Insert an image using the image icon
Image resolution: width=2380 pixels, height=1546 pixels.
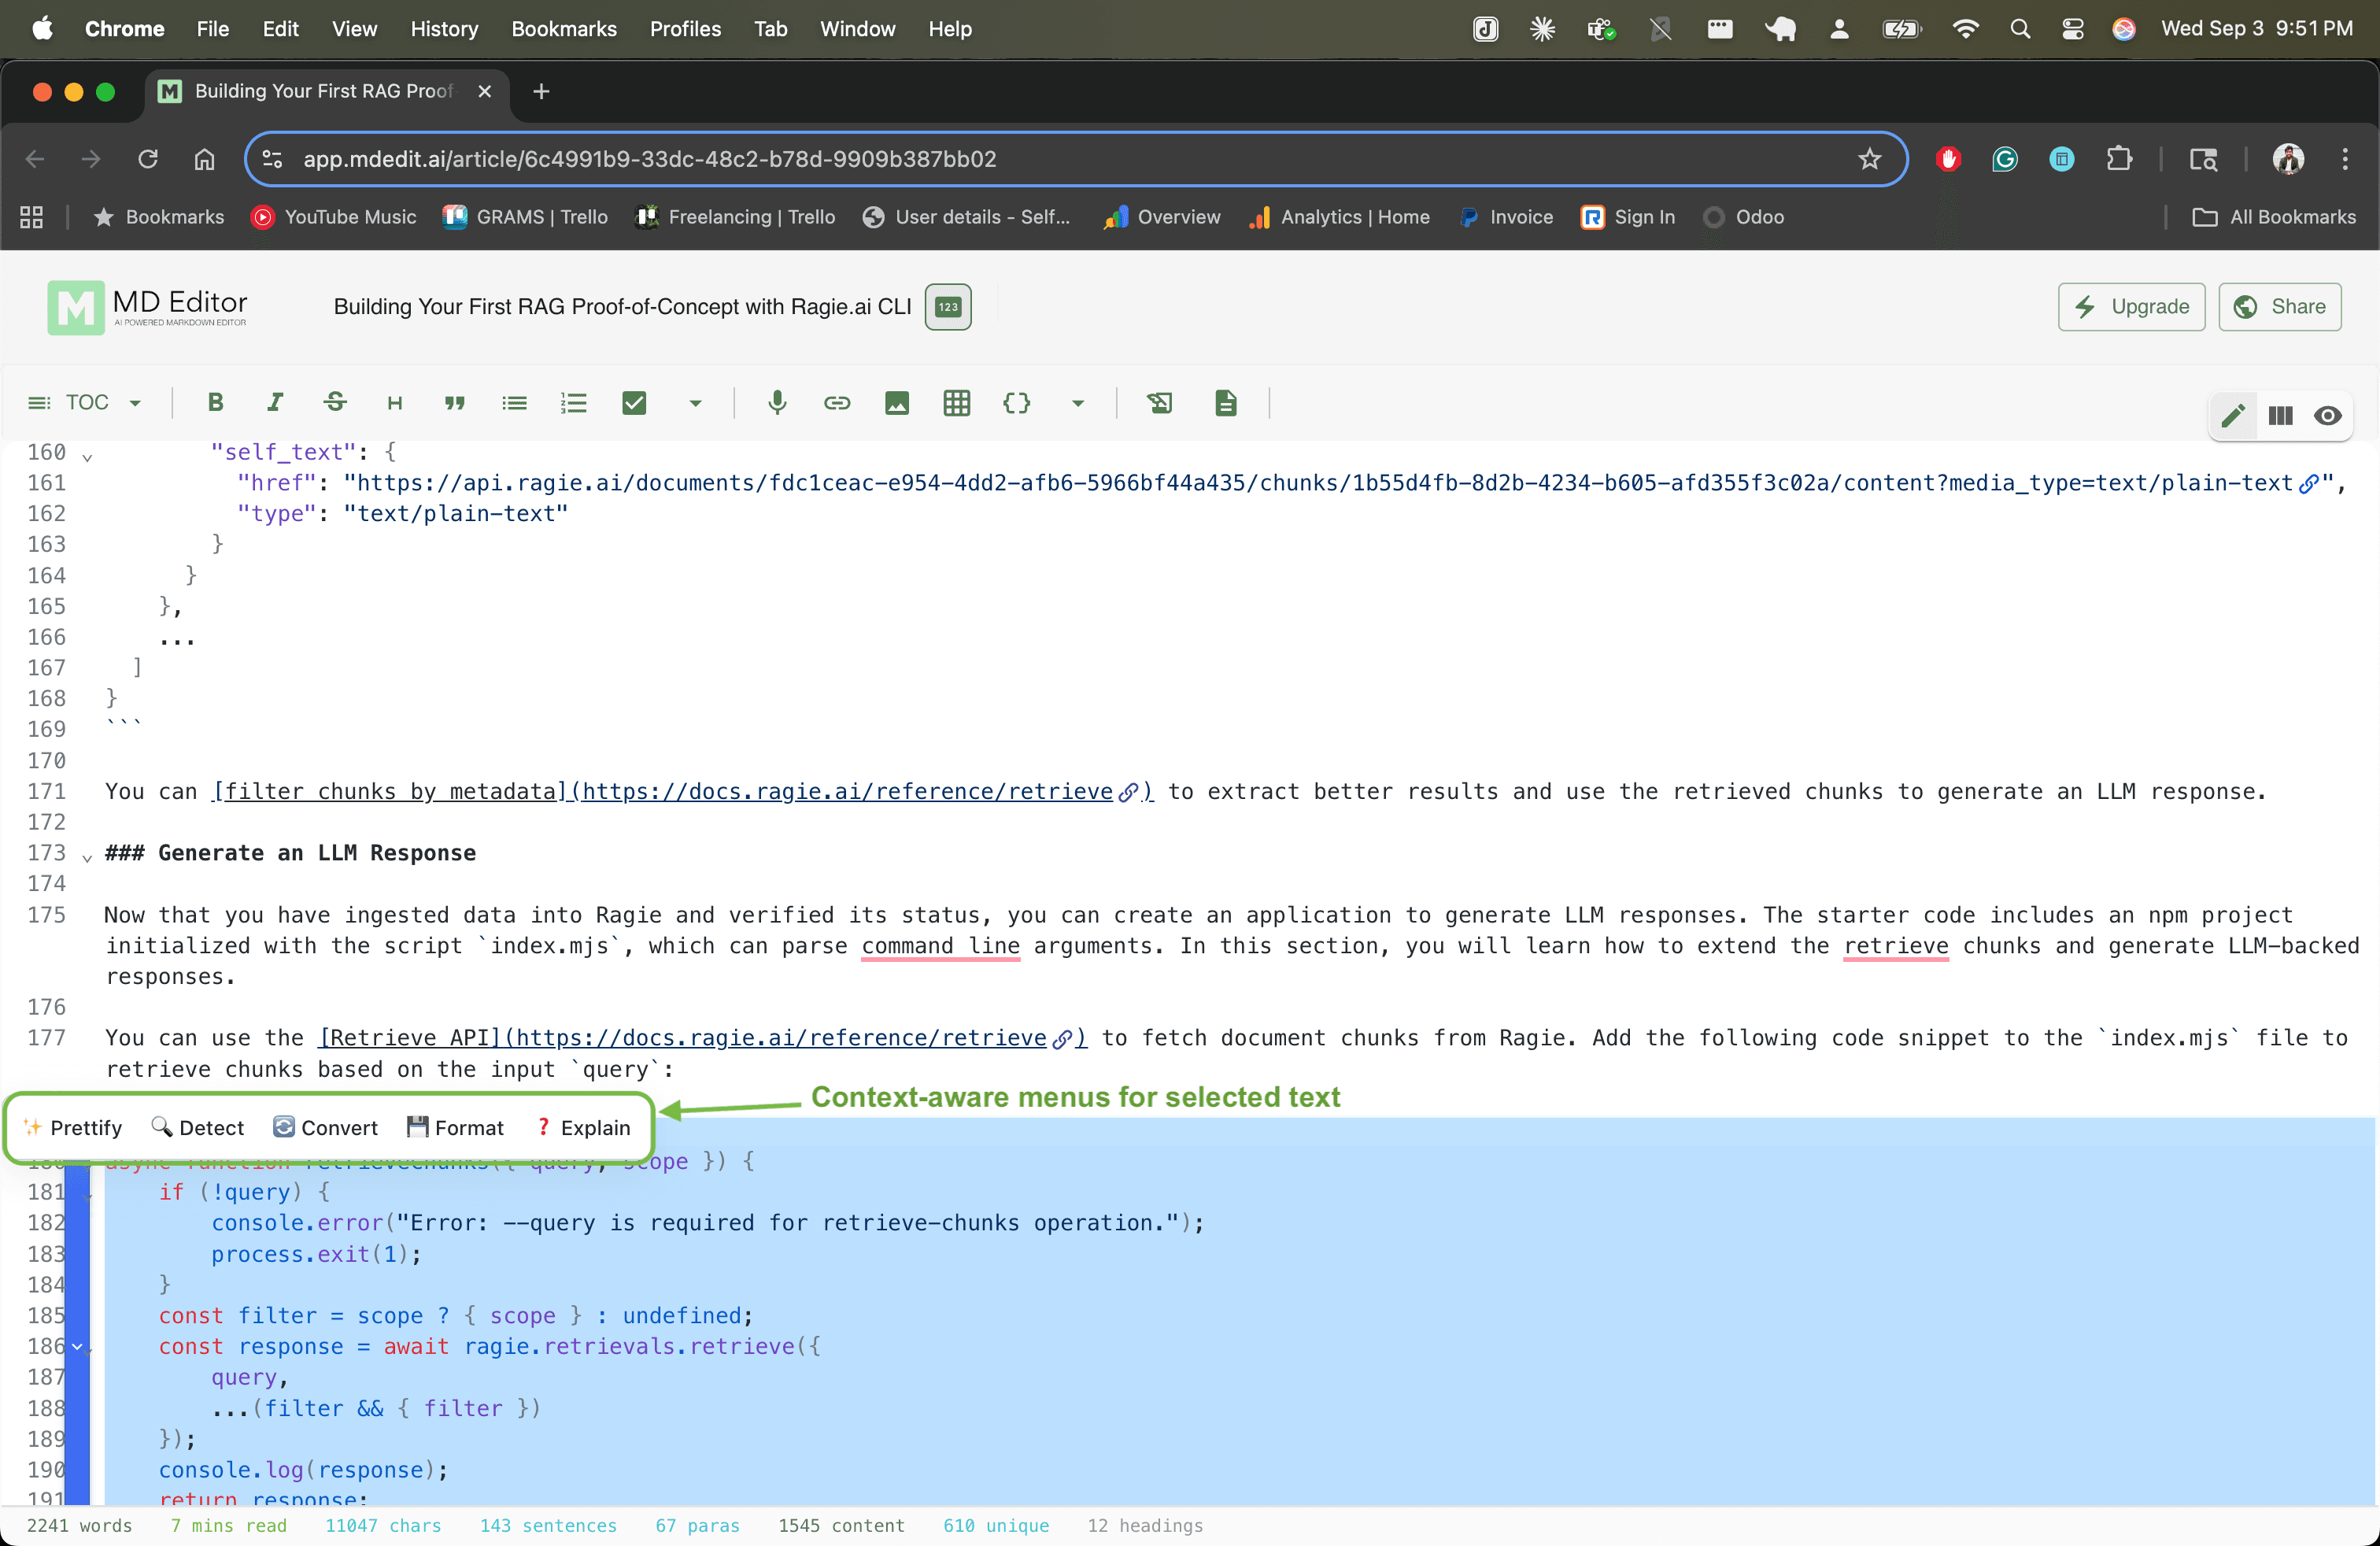896,403
